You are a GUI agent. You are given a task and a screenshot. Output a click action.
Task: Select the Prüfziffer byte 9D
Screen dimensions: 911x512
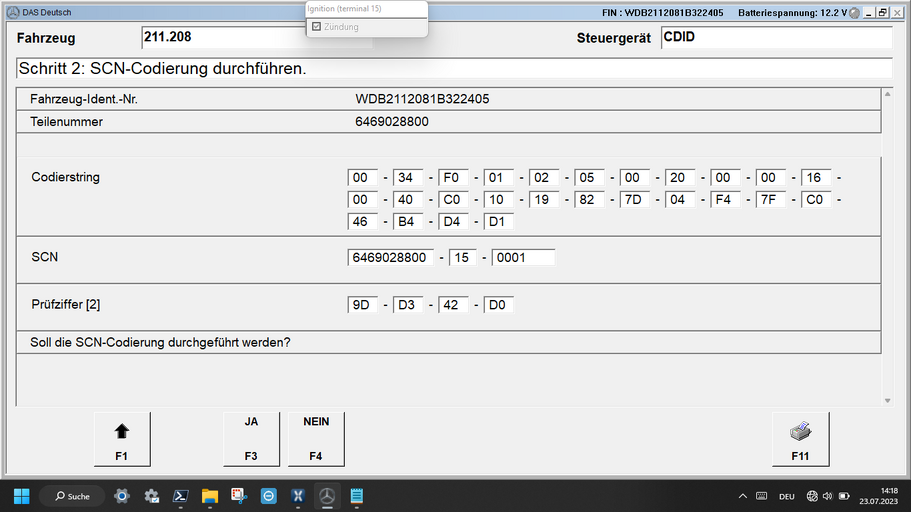click(x=363, y=305)
